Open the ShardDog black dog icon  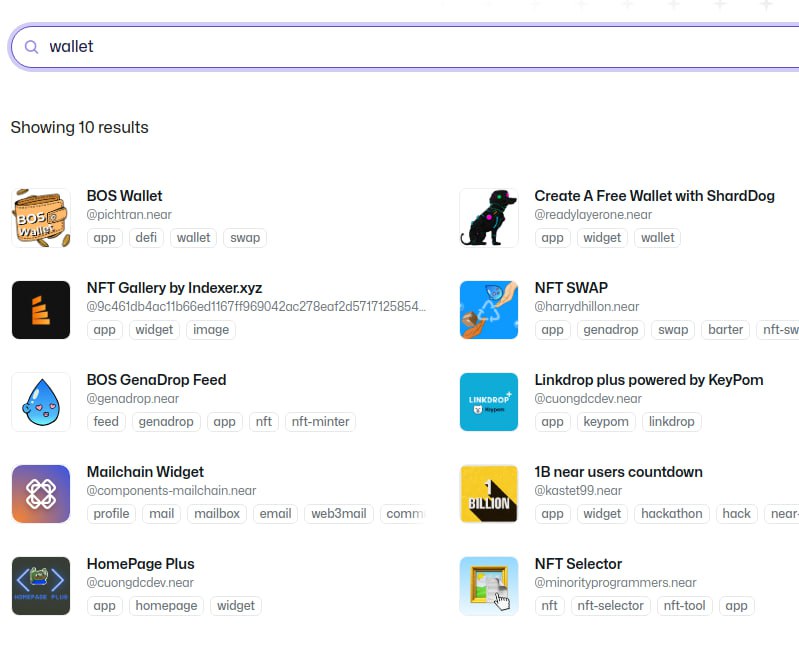tap(489, 218)
